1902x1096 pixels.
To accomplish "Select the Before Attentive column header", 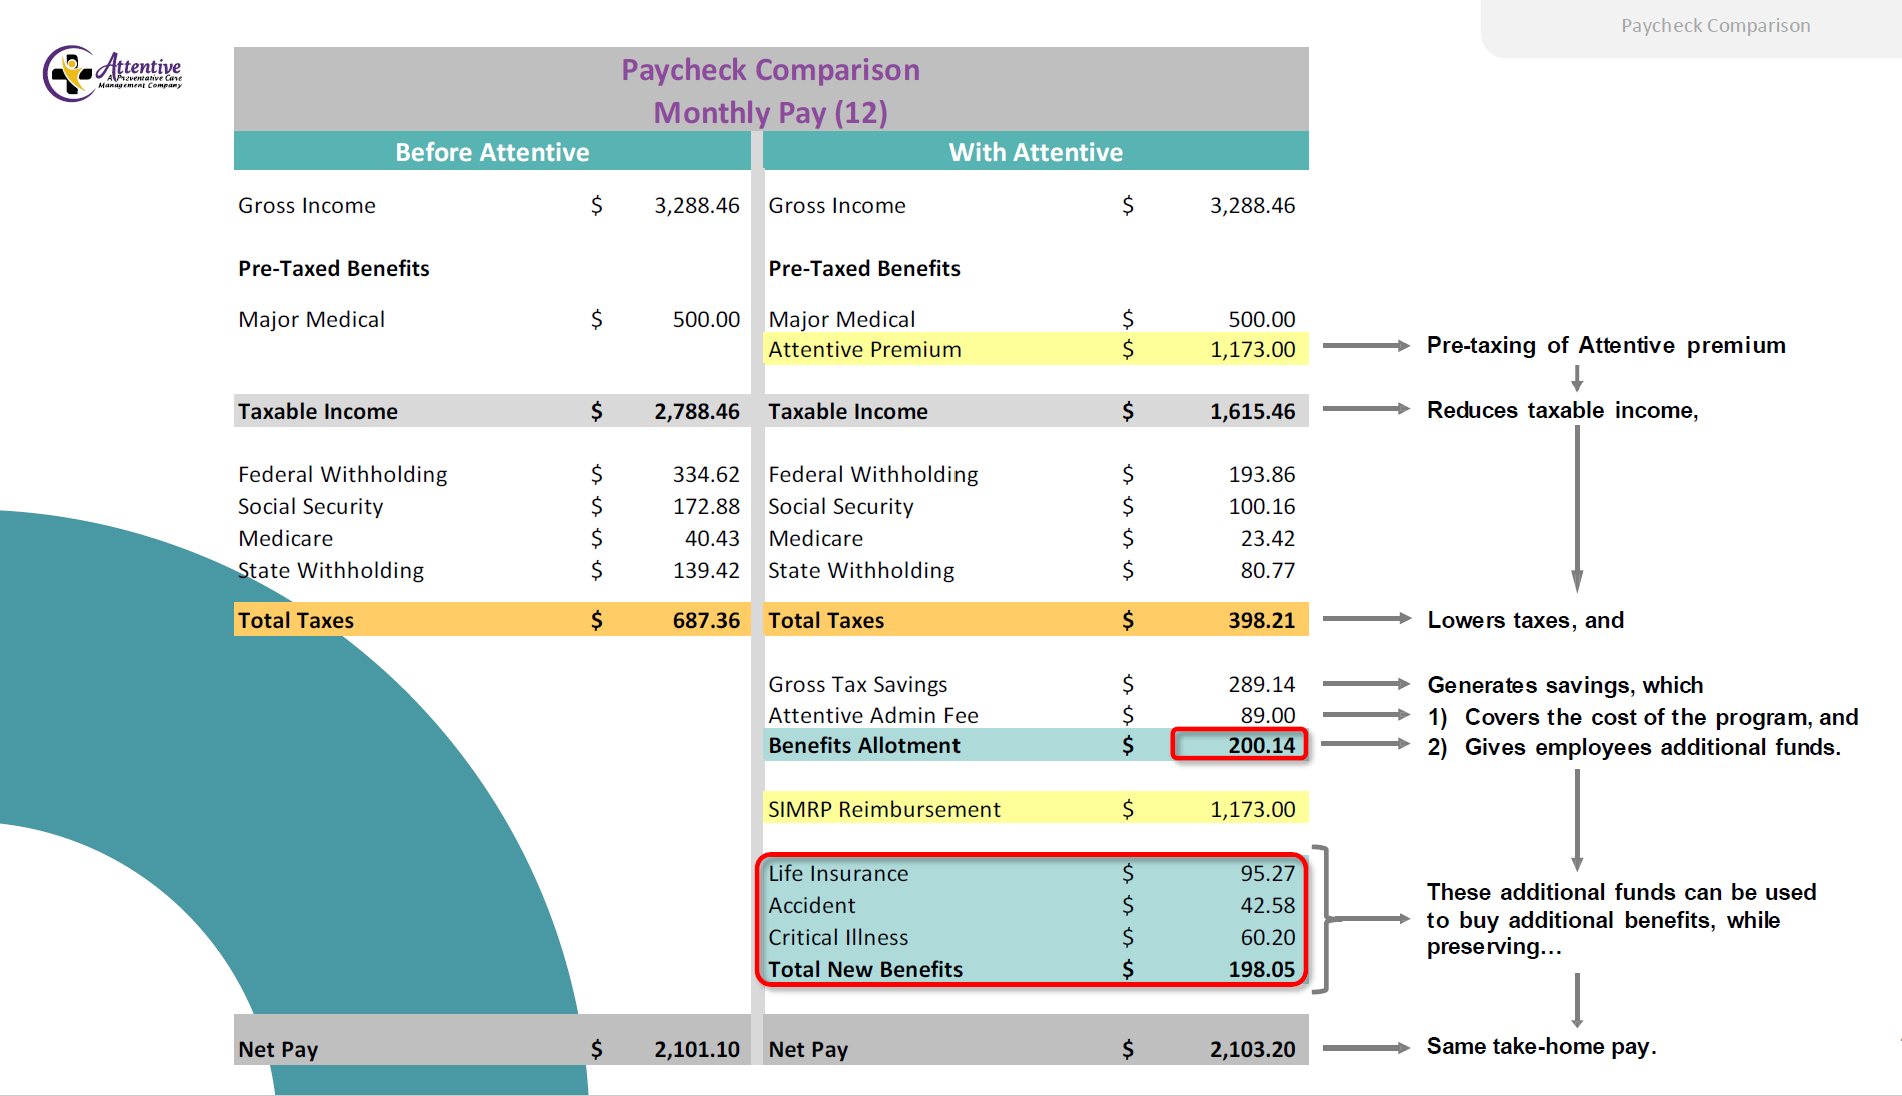I will pos(490,152).
